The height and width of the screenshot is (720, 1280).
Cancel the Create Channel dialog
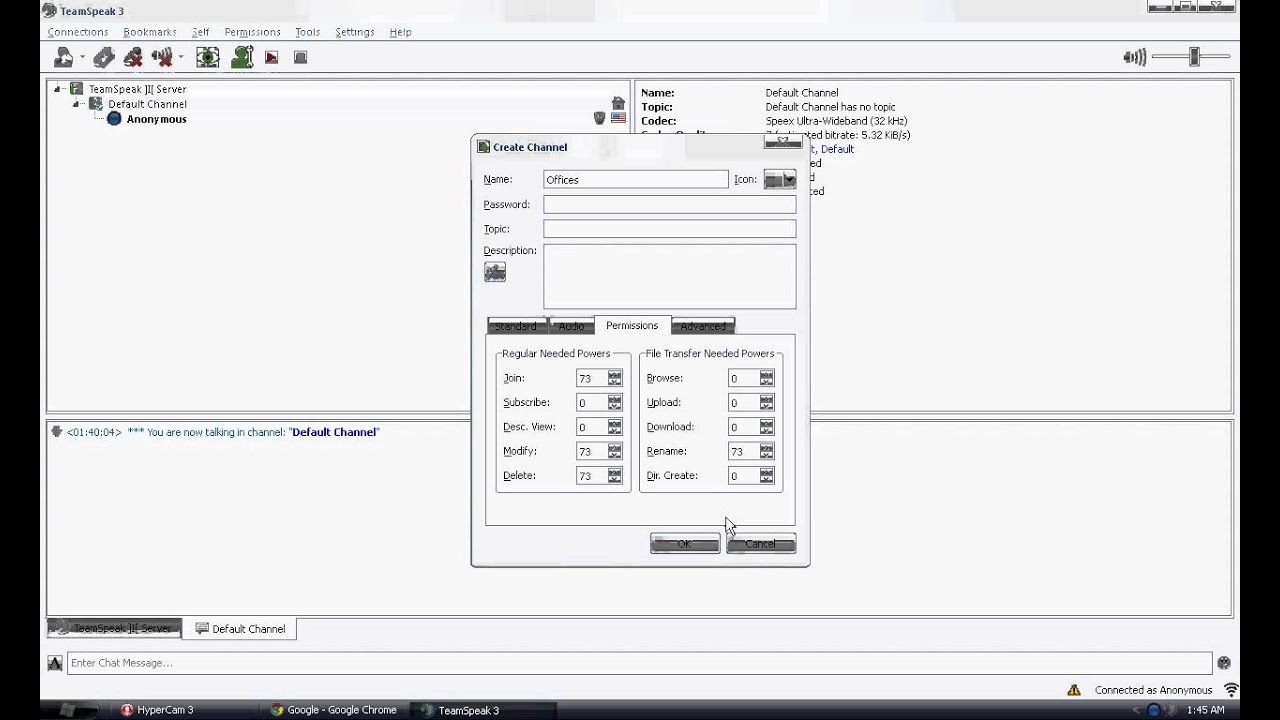761,543
